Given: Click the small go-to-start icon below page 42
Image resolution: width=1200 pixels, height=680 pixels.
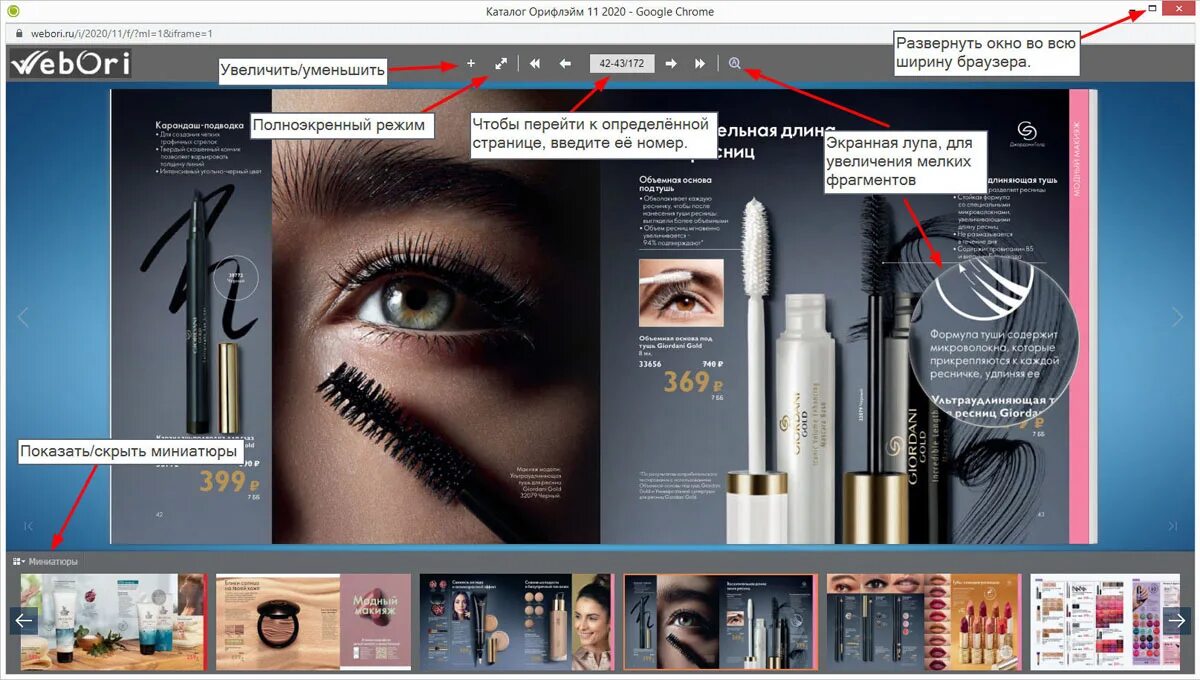Looking at the screenshot, I should click(x=29, y=526).
